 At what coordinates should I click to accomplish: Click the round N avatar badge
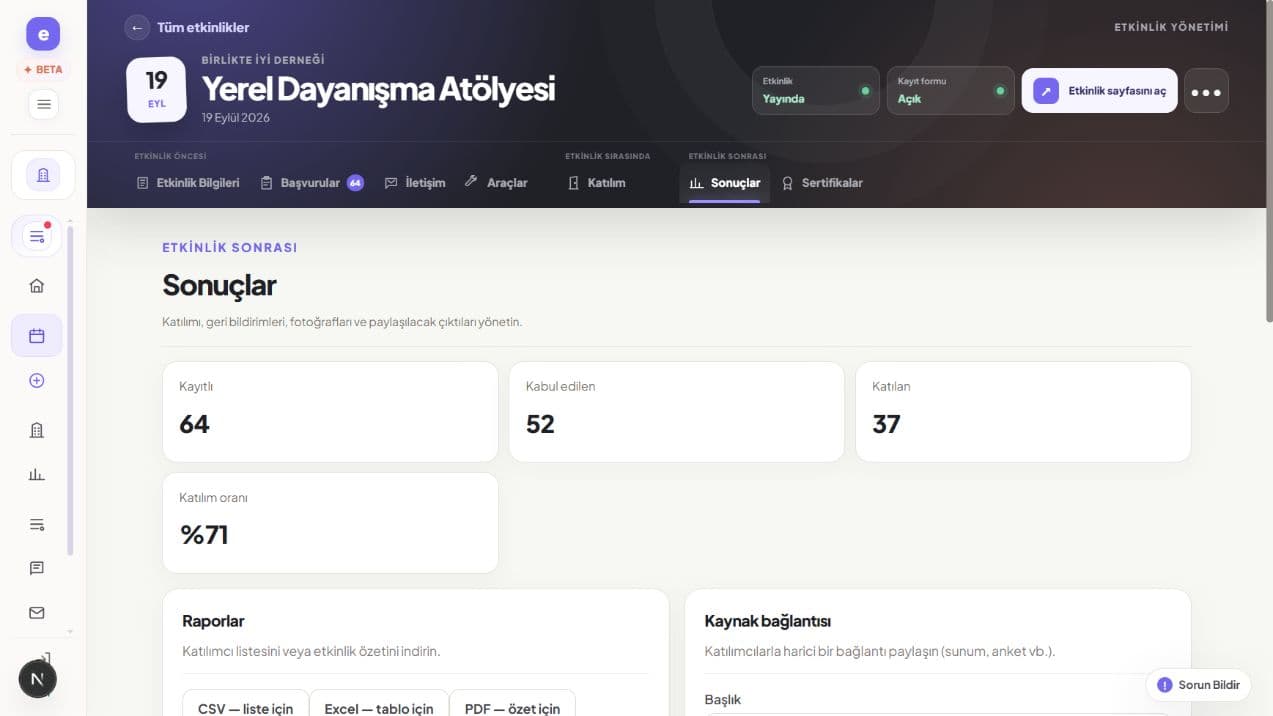click(x=38, y=679)
